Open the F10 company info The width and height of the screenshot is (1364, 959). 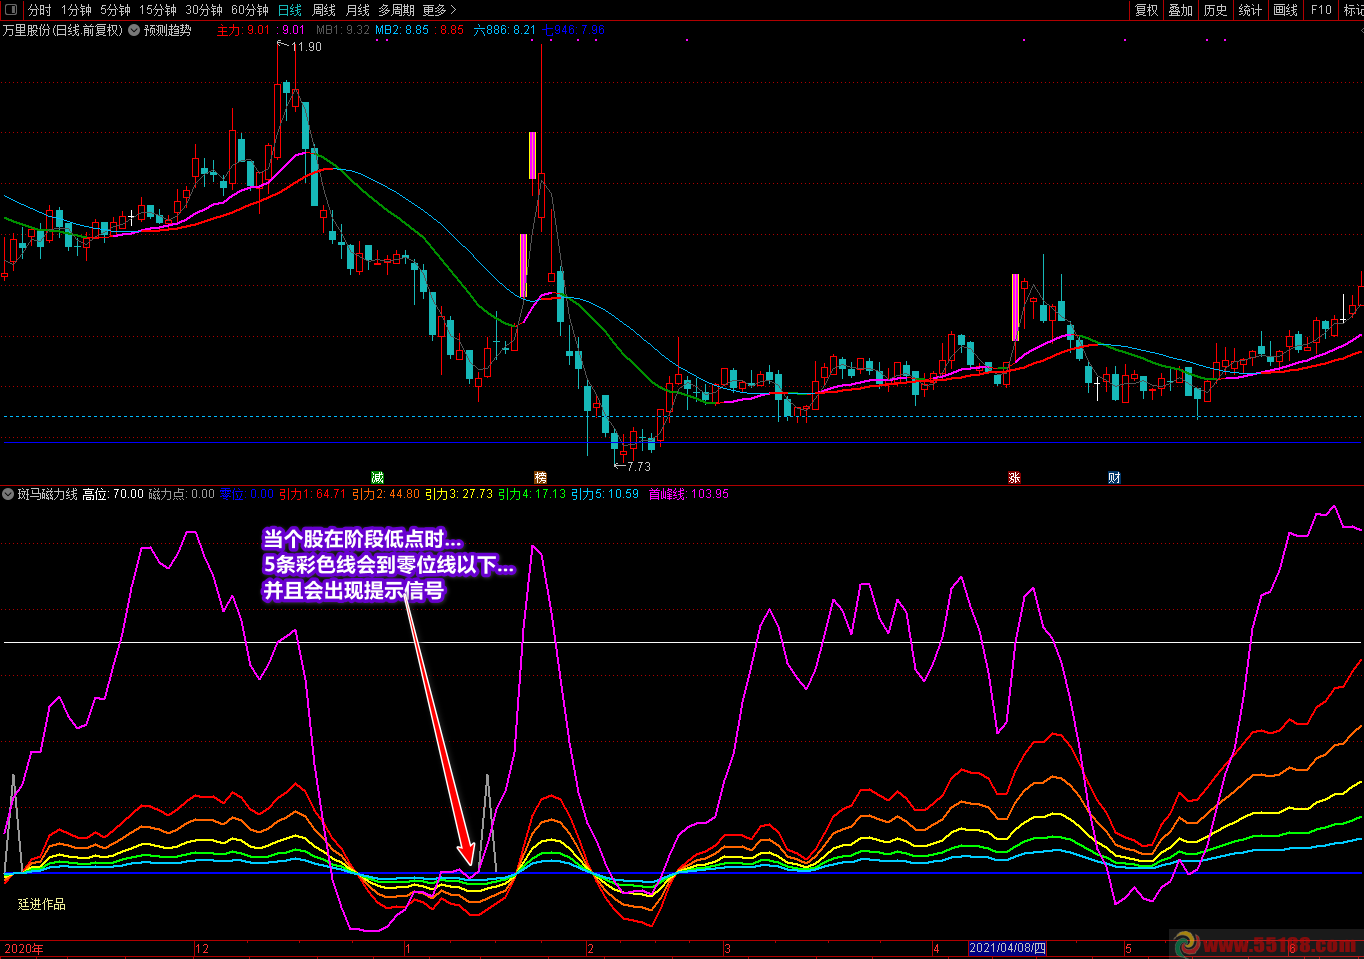click(x=1321, y=10)
